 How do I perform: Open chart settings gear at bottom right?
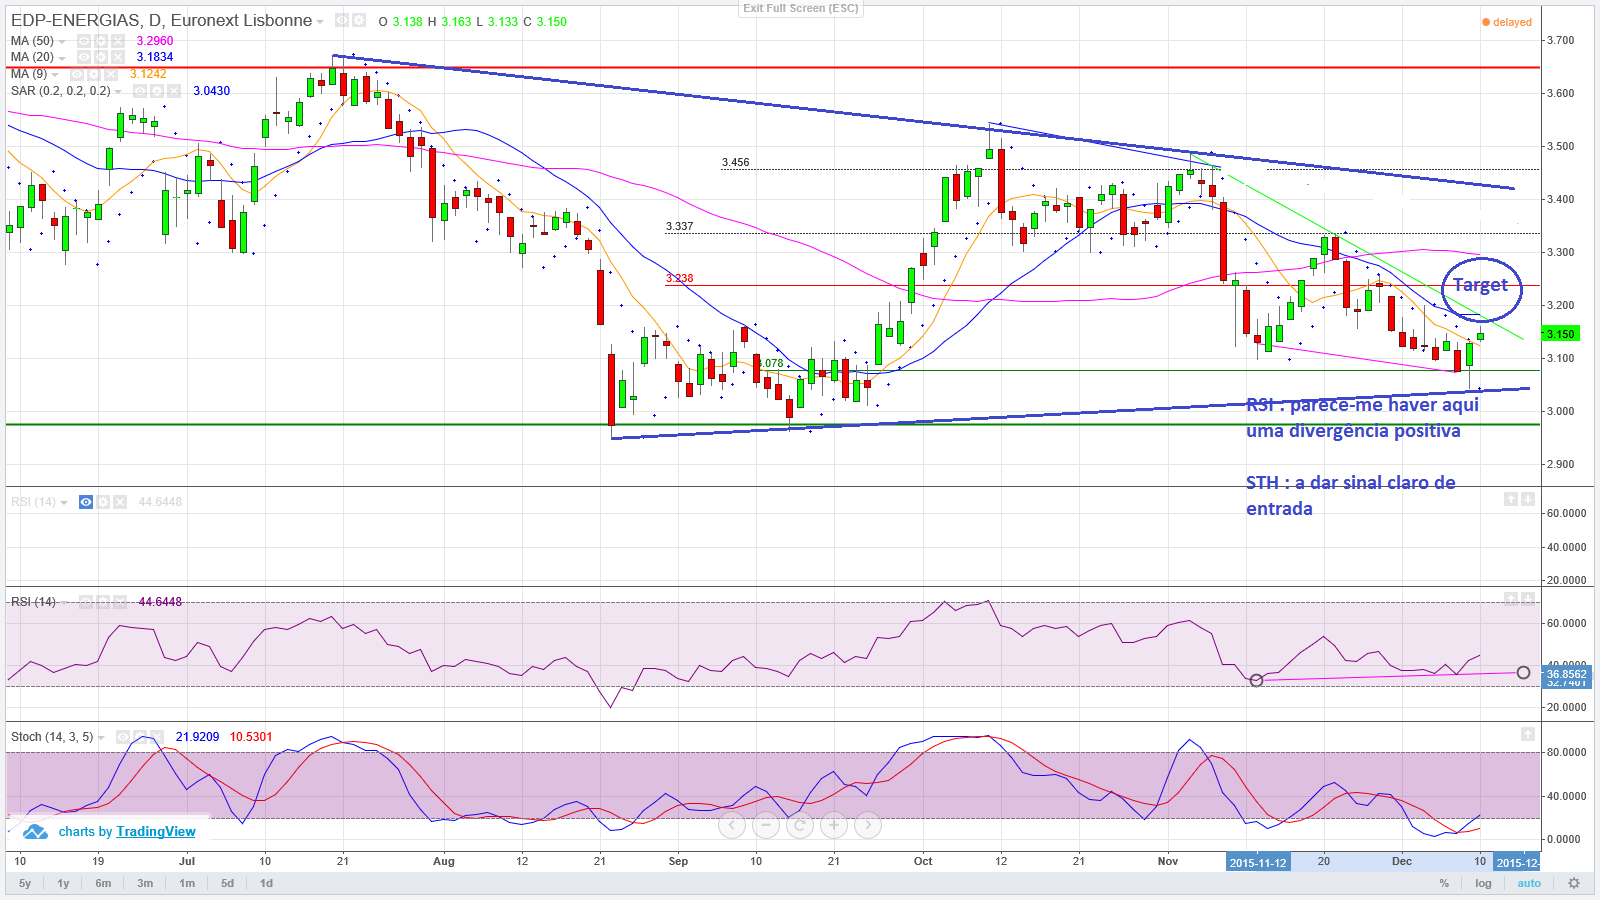(1574, 883)
